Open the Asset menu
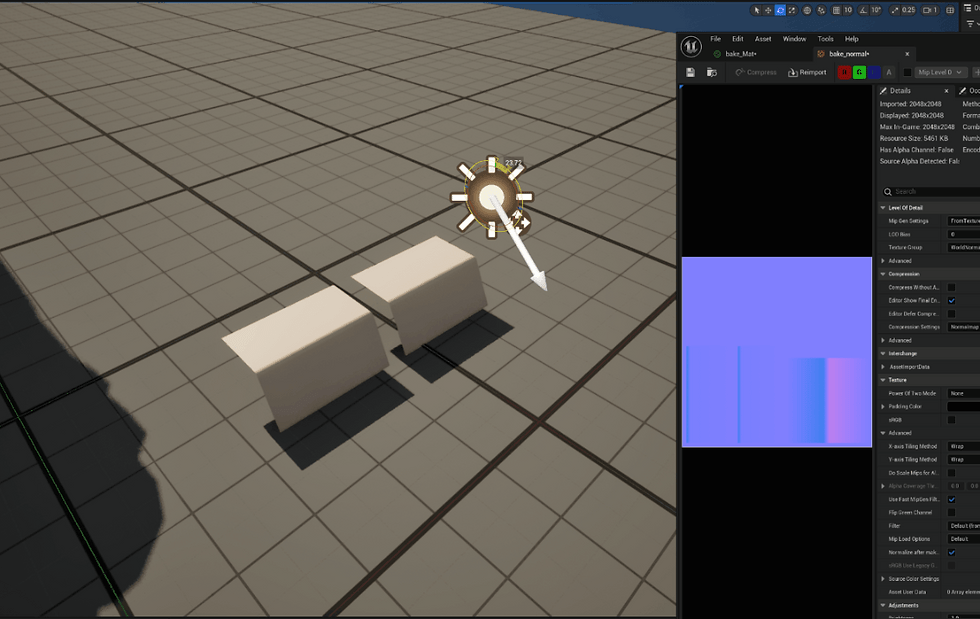This screenshot has width=980, height=619. pyautogui.click(x=762, y=39)
